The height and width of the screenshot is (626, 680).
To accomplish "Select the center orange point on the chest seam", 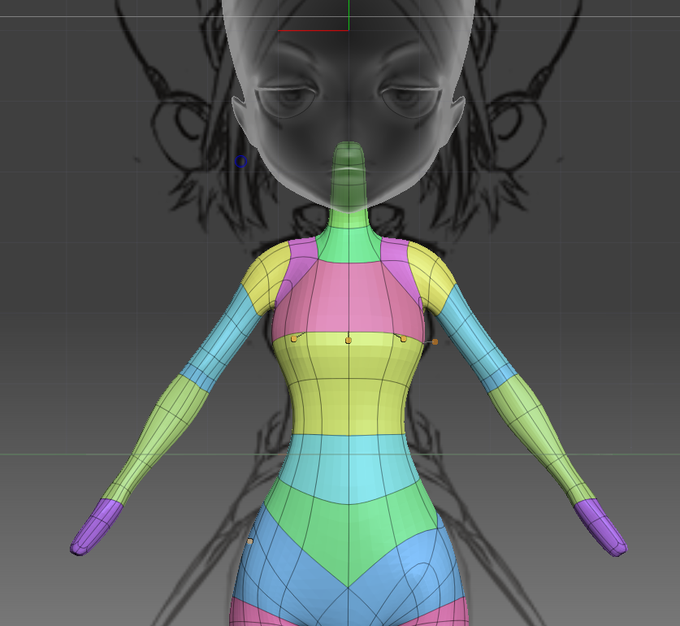I will (x=348, y=341).
